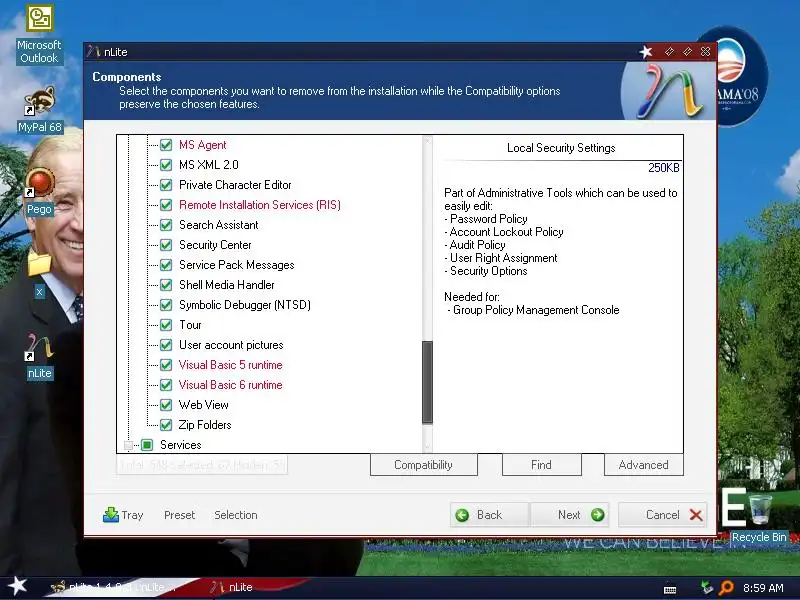The width and height of the screenshot is (800, 600).
Task: Click the Find button
Action: click(541, 465)
